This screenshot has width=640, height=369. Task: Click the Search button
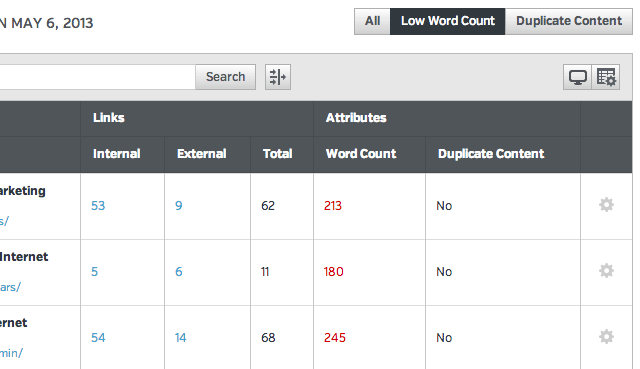pyautogui.click(x=225, y=77)
